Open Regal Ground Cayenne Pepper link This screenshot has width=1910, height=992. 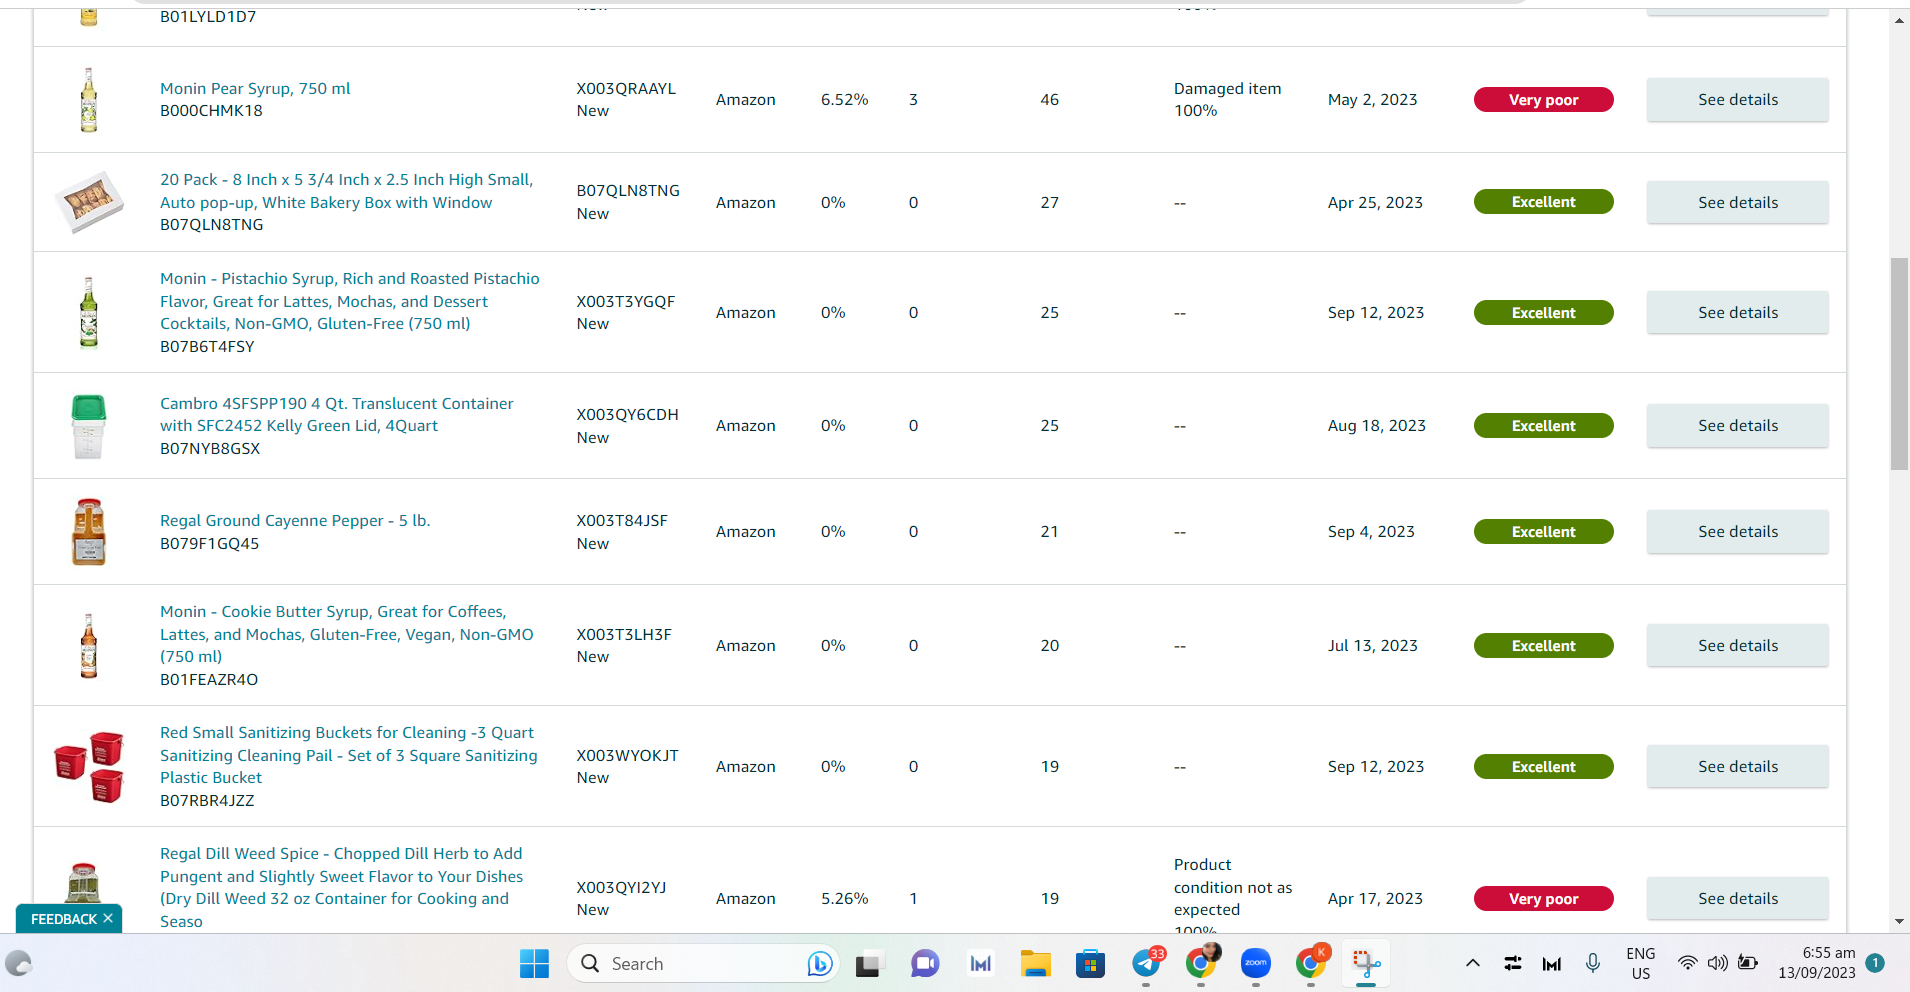[295, 520]
